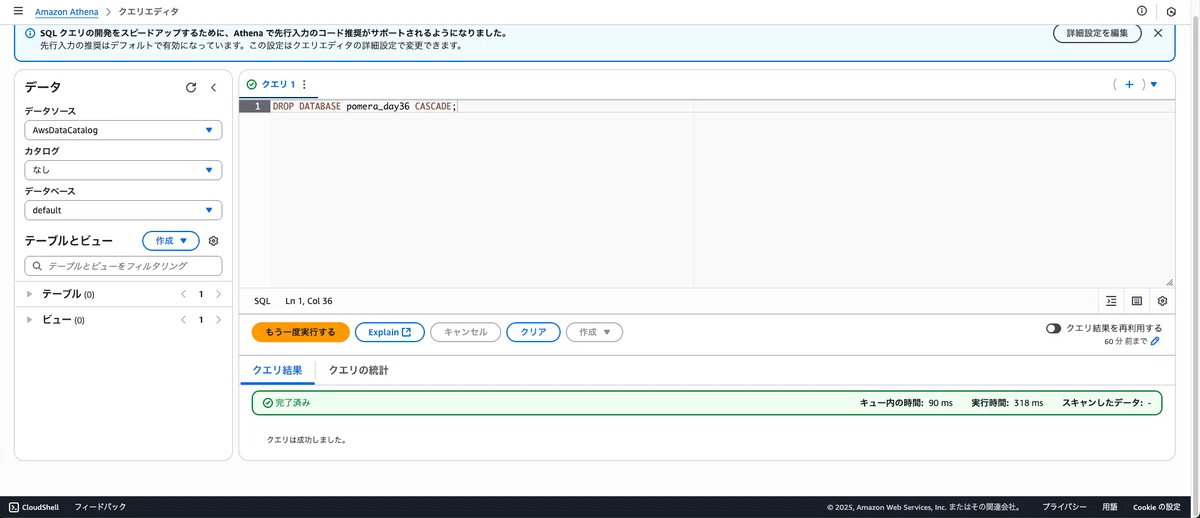Open table and view settings gear

(213, 241)
